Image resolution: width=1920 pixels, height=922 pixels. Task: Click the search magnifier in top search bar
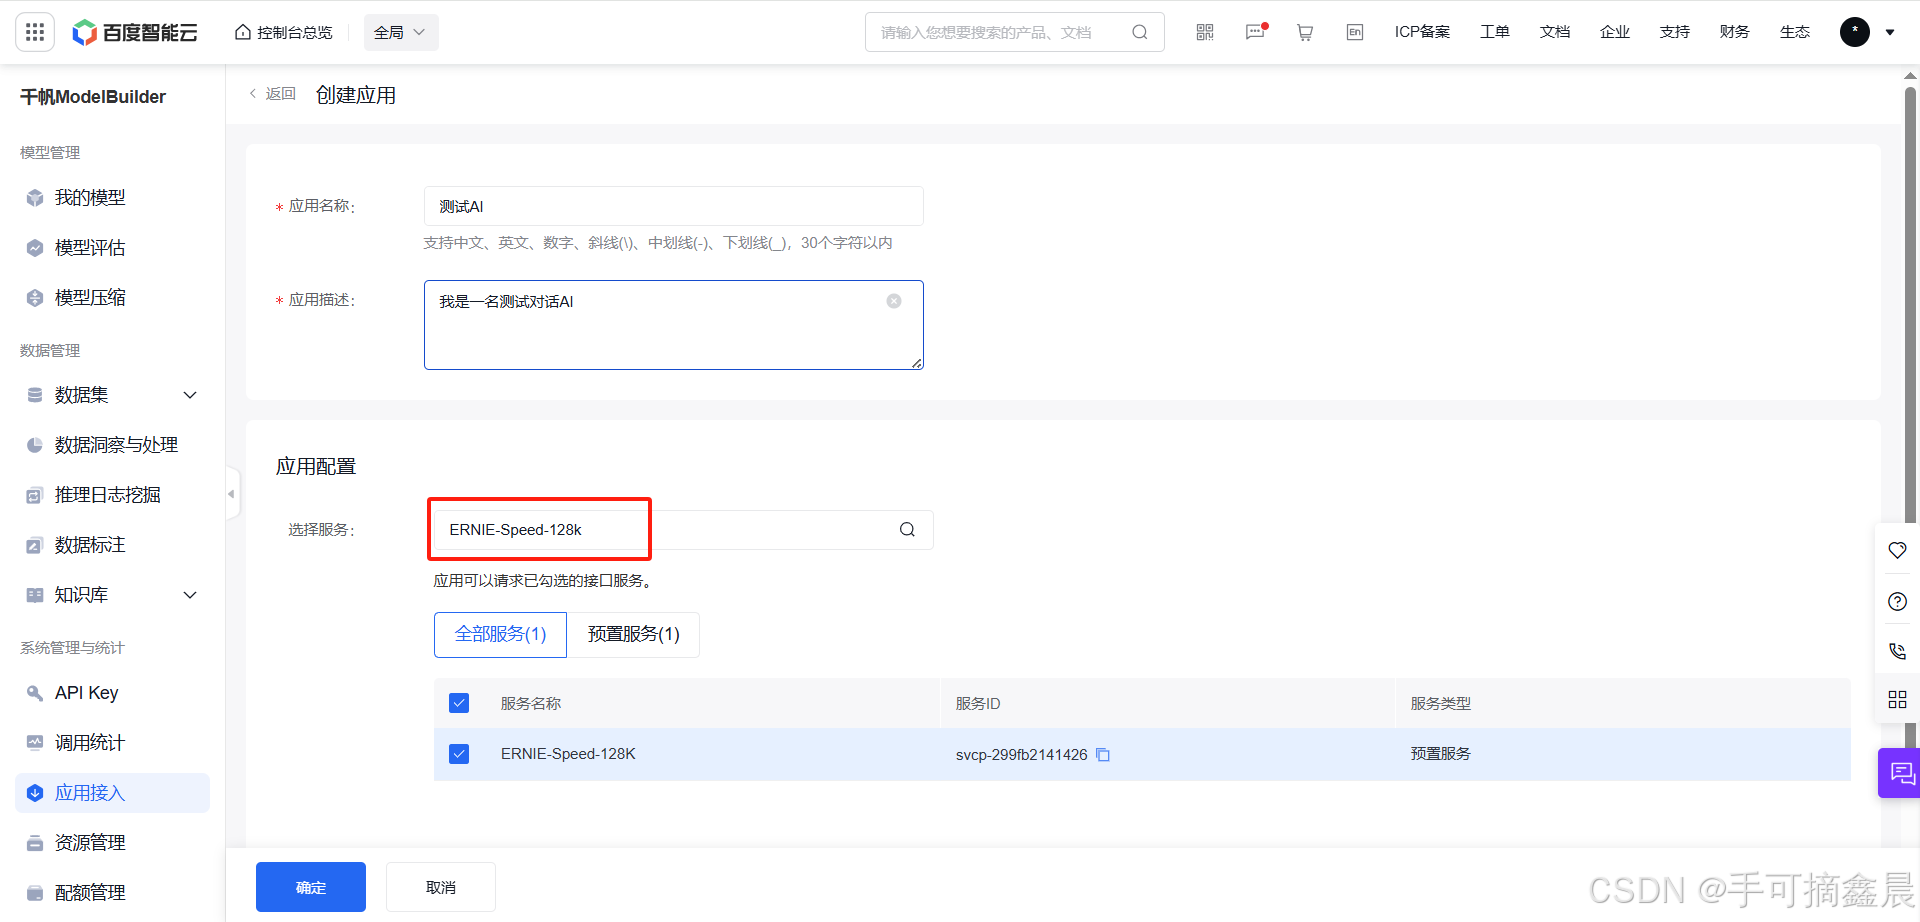(x=1140, y=32)
